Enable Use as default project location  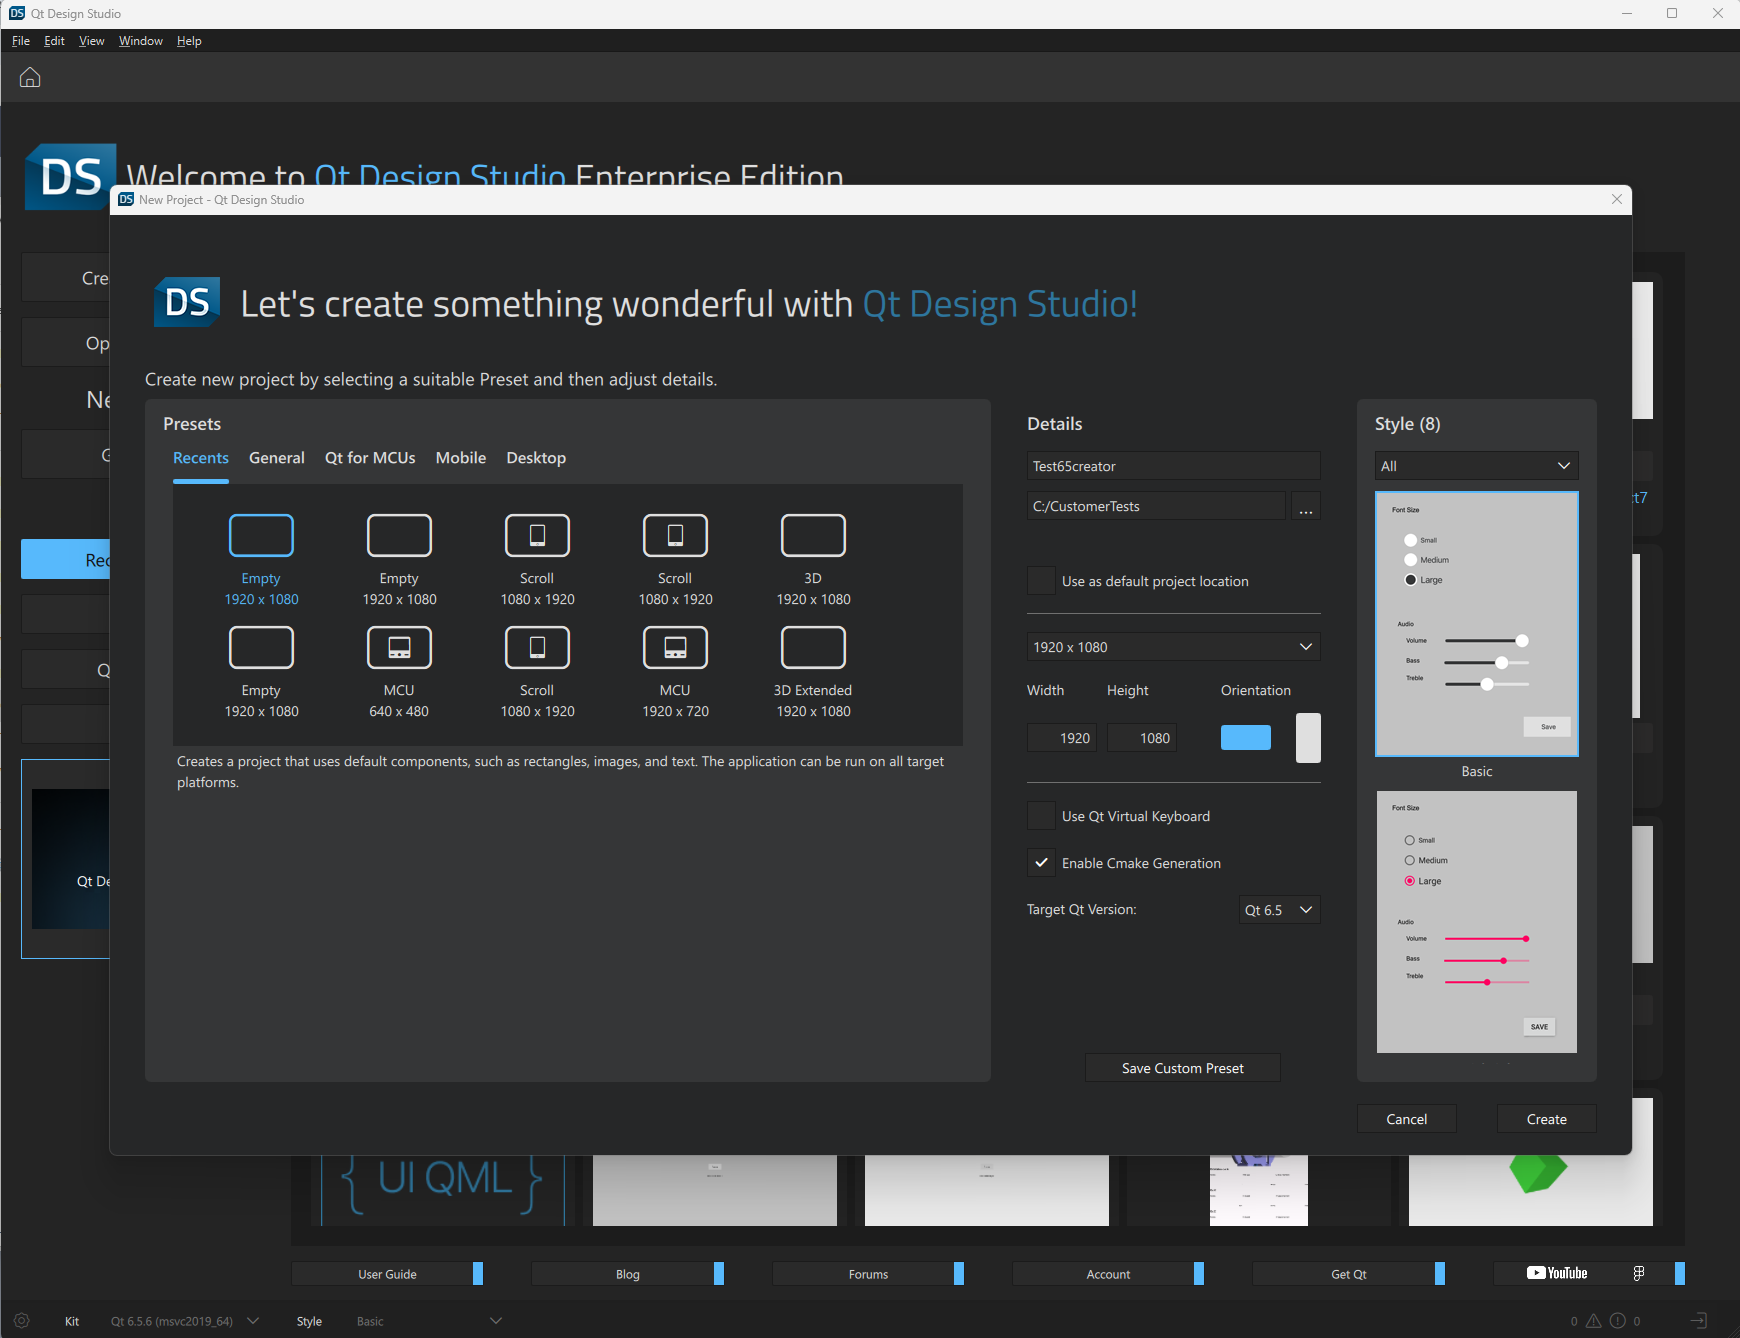tap(1041, 581)
